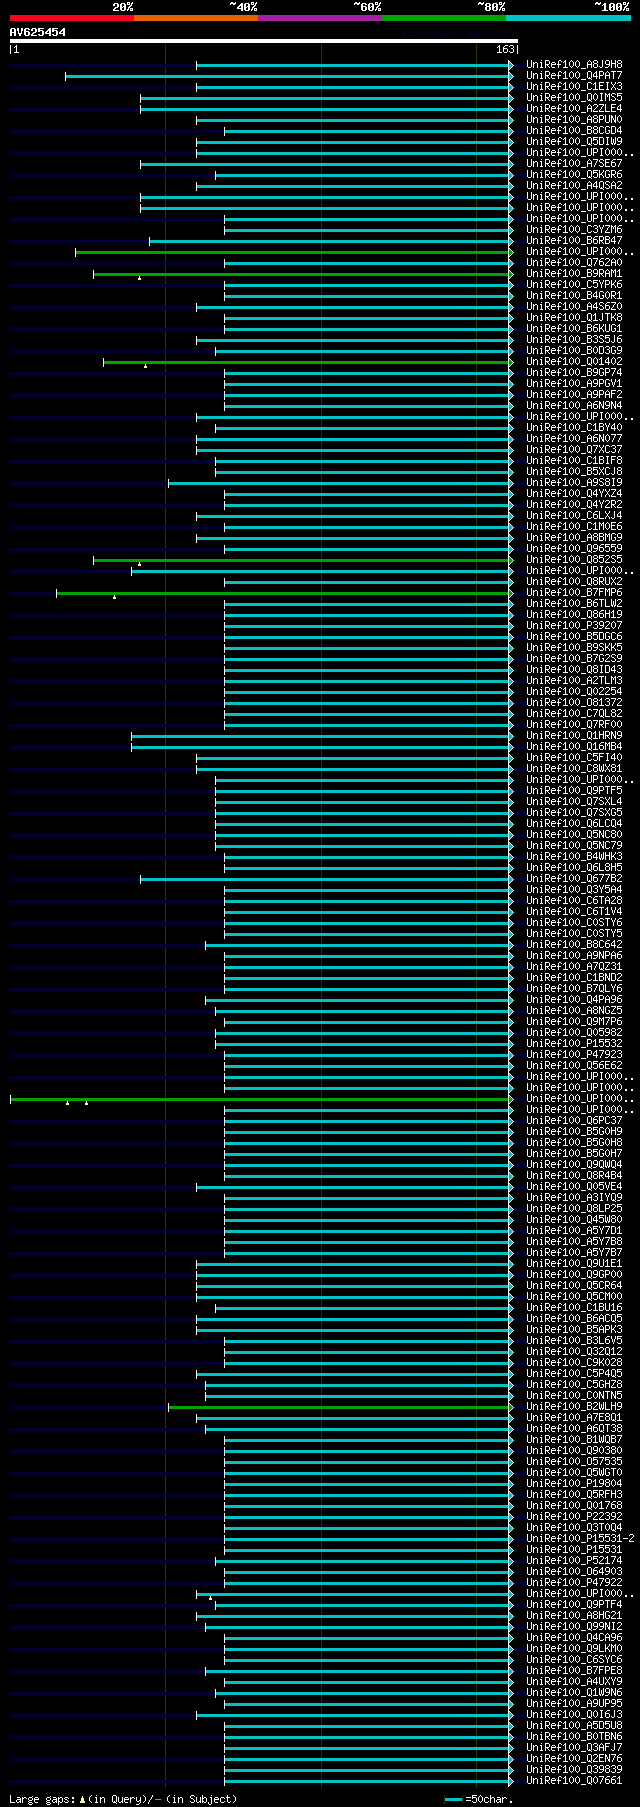Select the UniRef100_Q9PTF5 label
The width and height of the screenshot is (640, 1807).
[x=574, y=791]
